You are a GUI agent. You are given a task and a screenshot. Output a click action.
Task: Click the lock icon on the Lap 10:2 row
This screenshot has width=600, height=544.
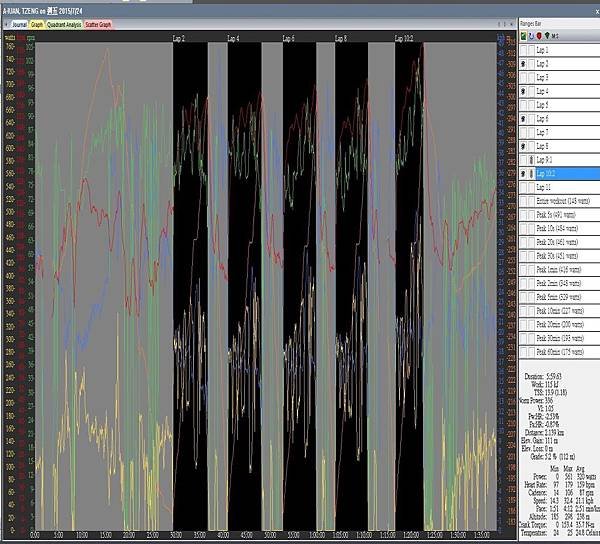531,174
